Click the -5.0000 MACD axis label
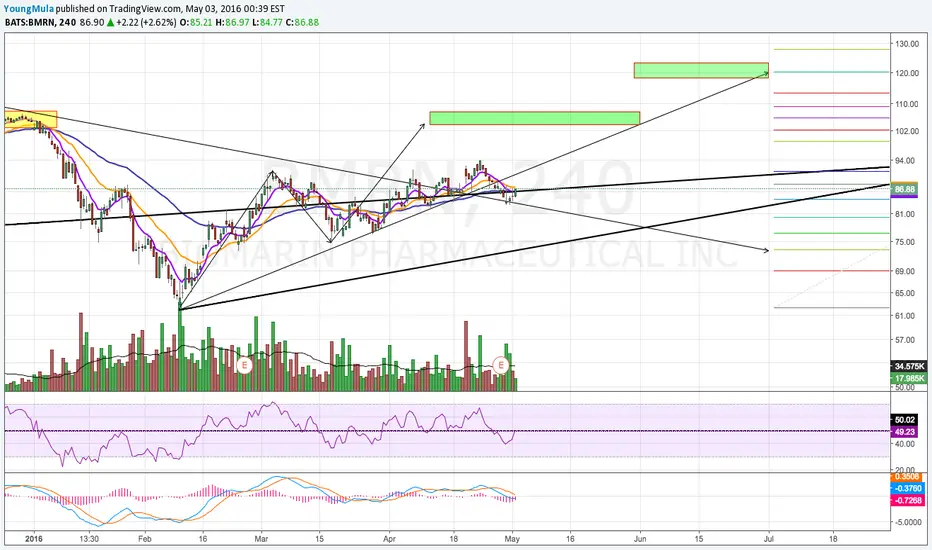This screenshot has width=932, height=550. coord(908,522)
